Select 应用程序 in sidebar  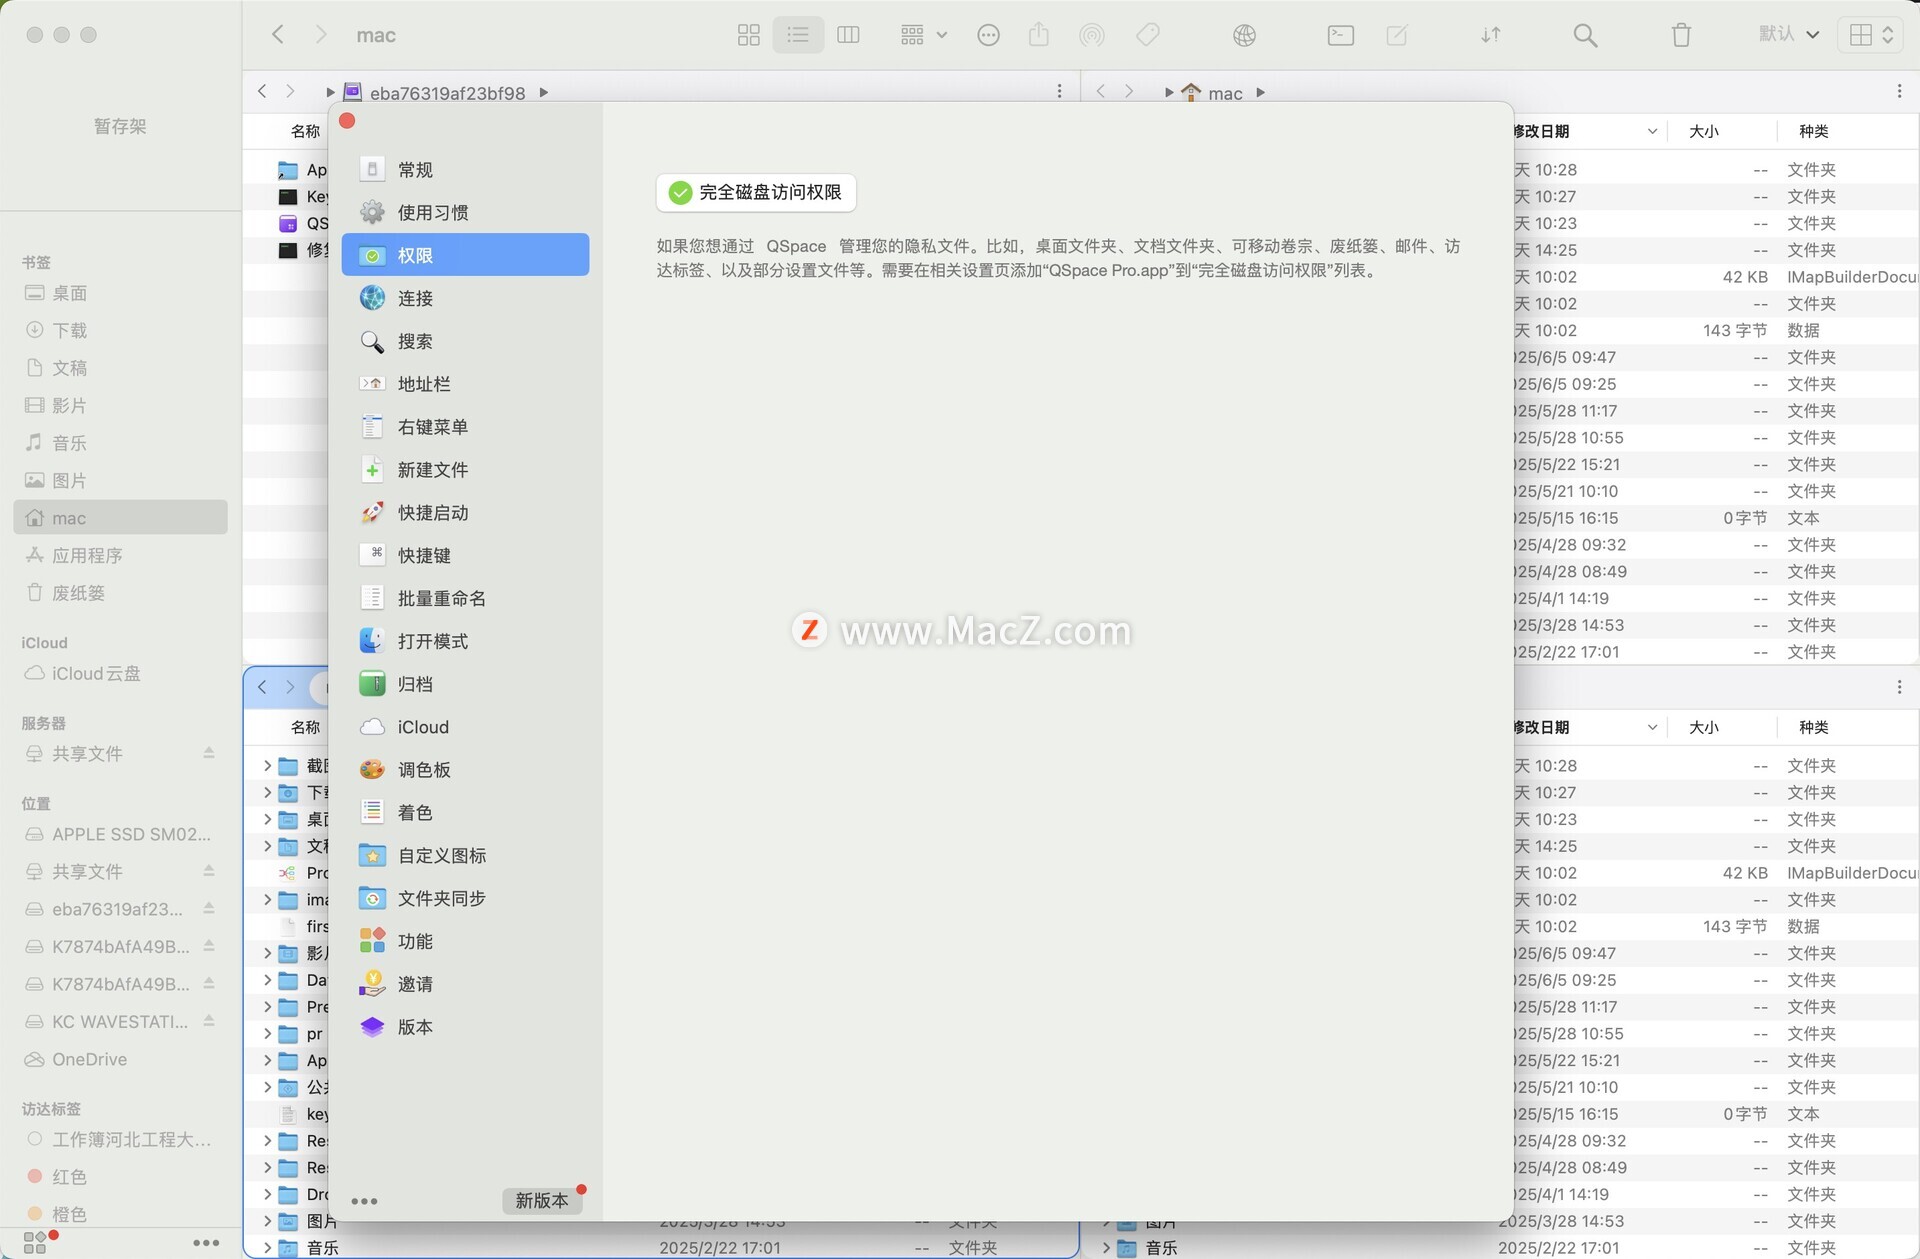[121, 555]
